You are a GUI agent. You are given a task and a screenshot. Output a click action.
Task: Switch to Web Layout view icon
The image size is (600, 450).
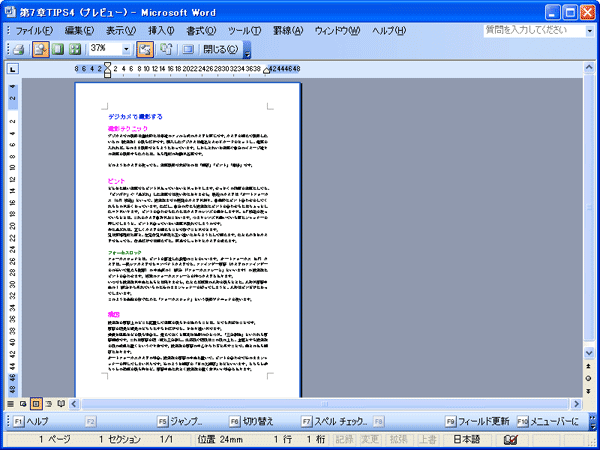tap(23, 404)
